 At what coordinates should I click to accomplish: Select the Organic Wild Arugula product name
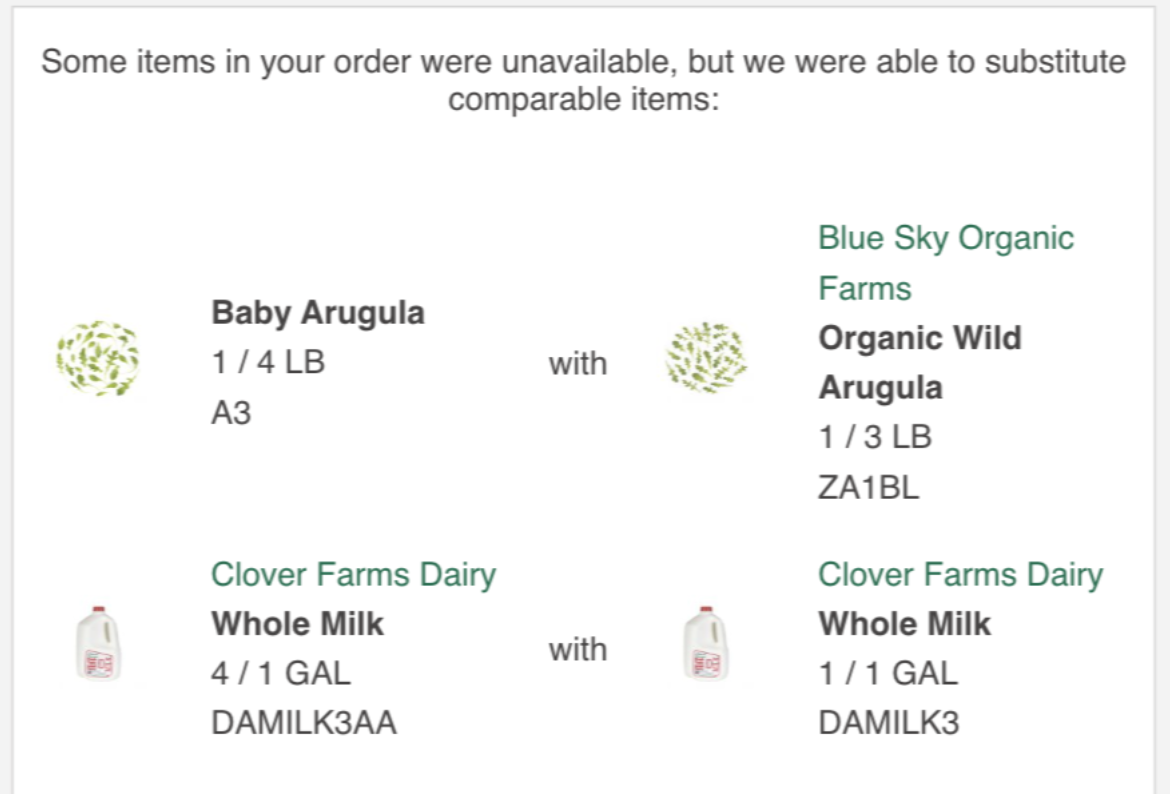(919, 363)
